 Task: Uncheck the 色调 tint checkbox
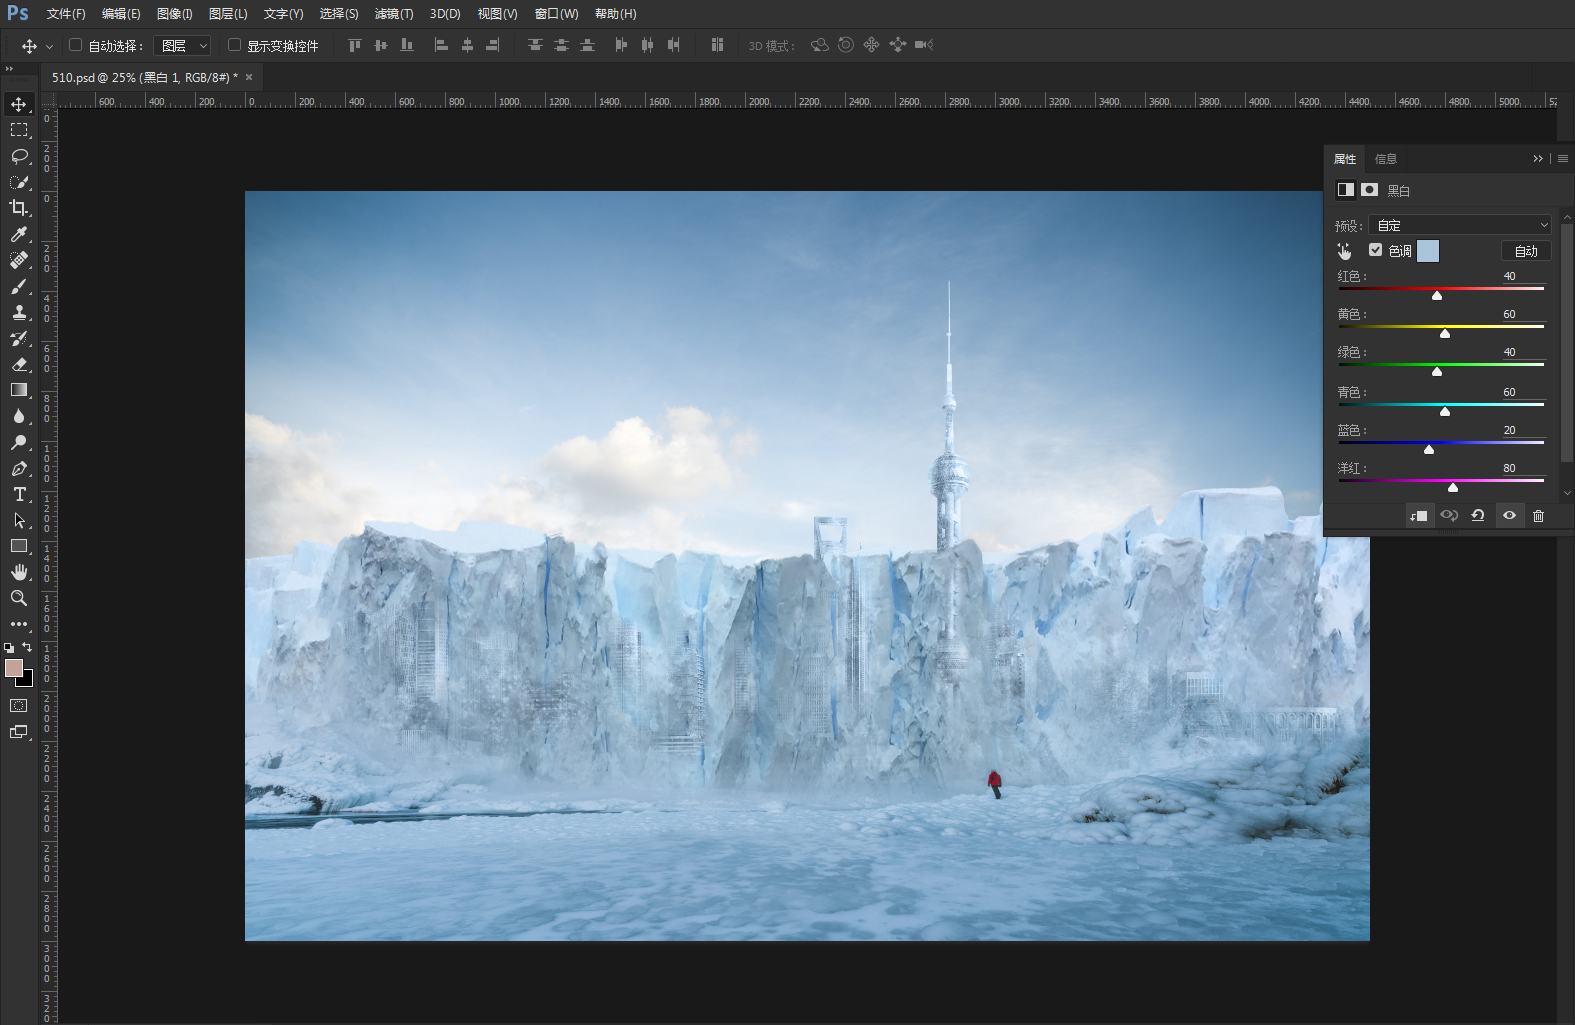click(x=1376, y=250)
